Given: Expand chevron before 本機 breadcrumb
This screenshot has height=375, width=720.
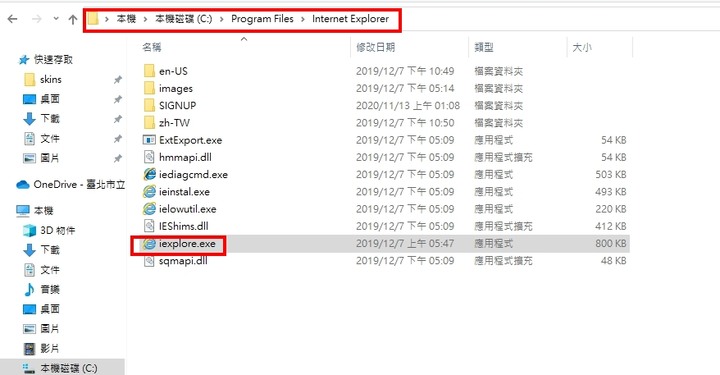Looking at the screenshot, I should tap(107, 19).
